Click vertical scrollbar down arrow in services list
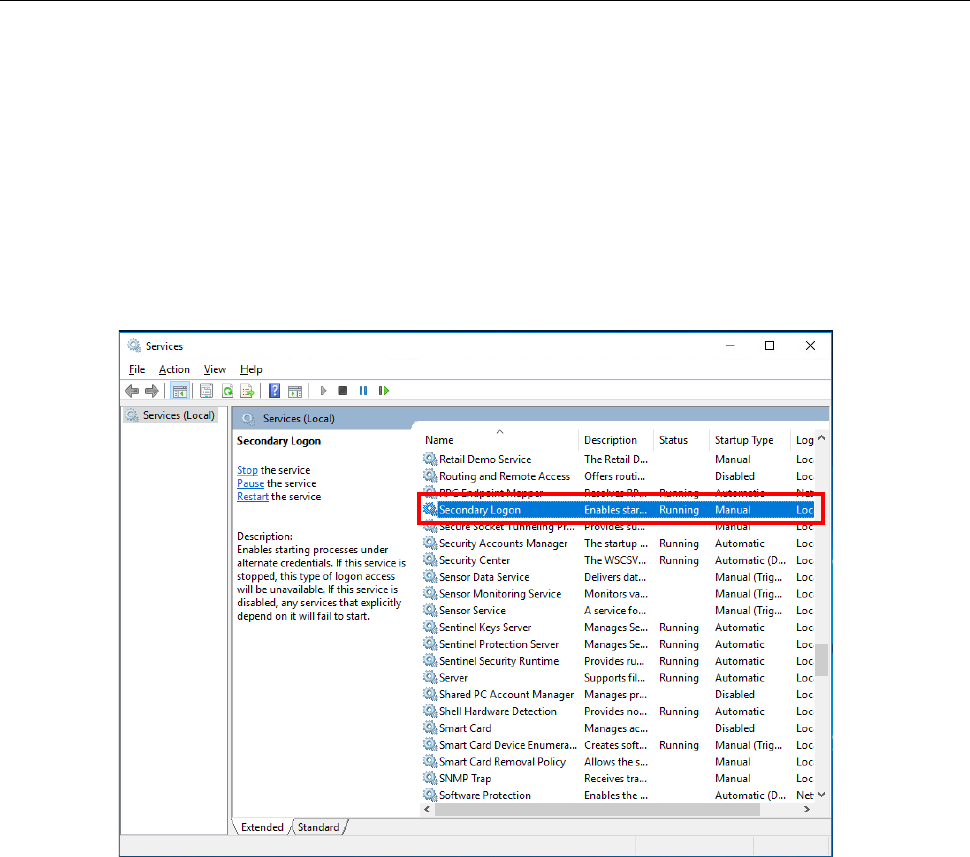The height and width of the screenshot is (857, 970). [821, 794]
